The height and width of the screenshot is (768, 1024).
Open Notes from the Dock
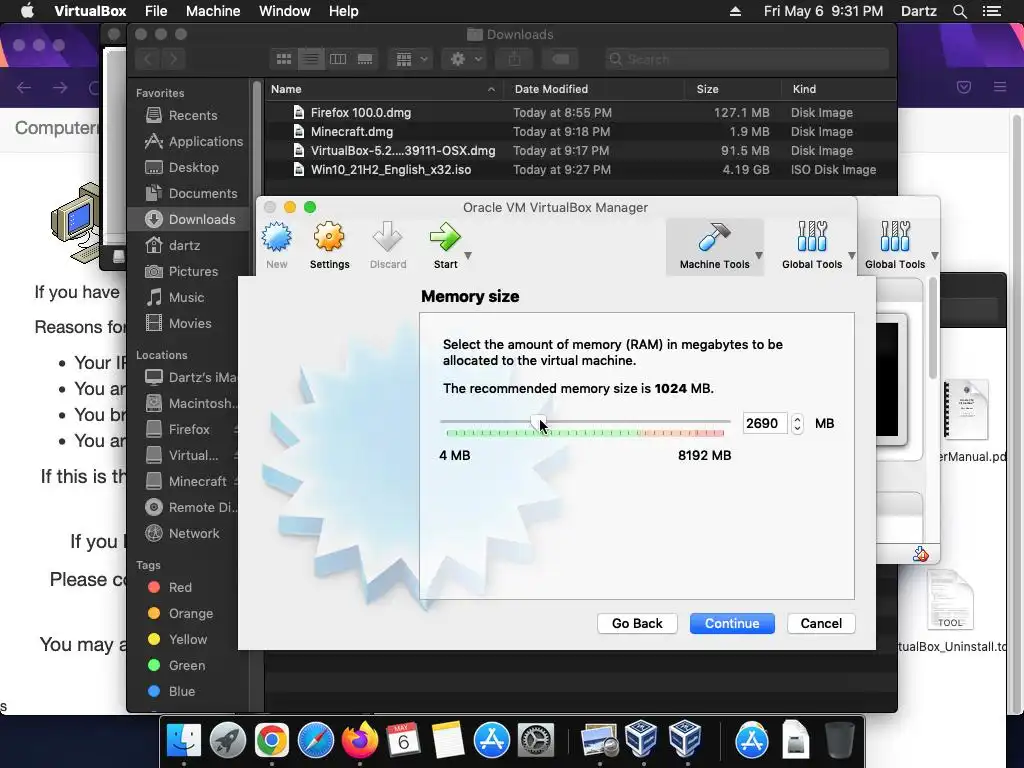point(447,740)
